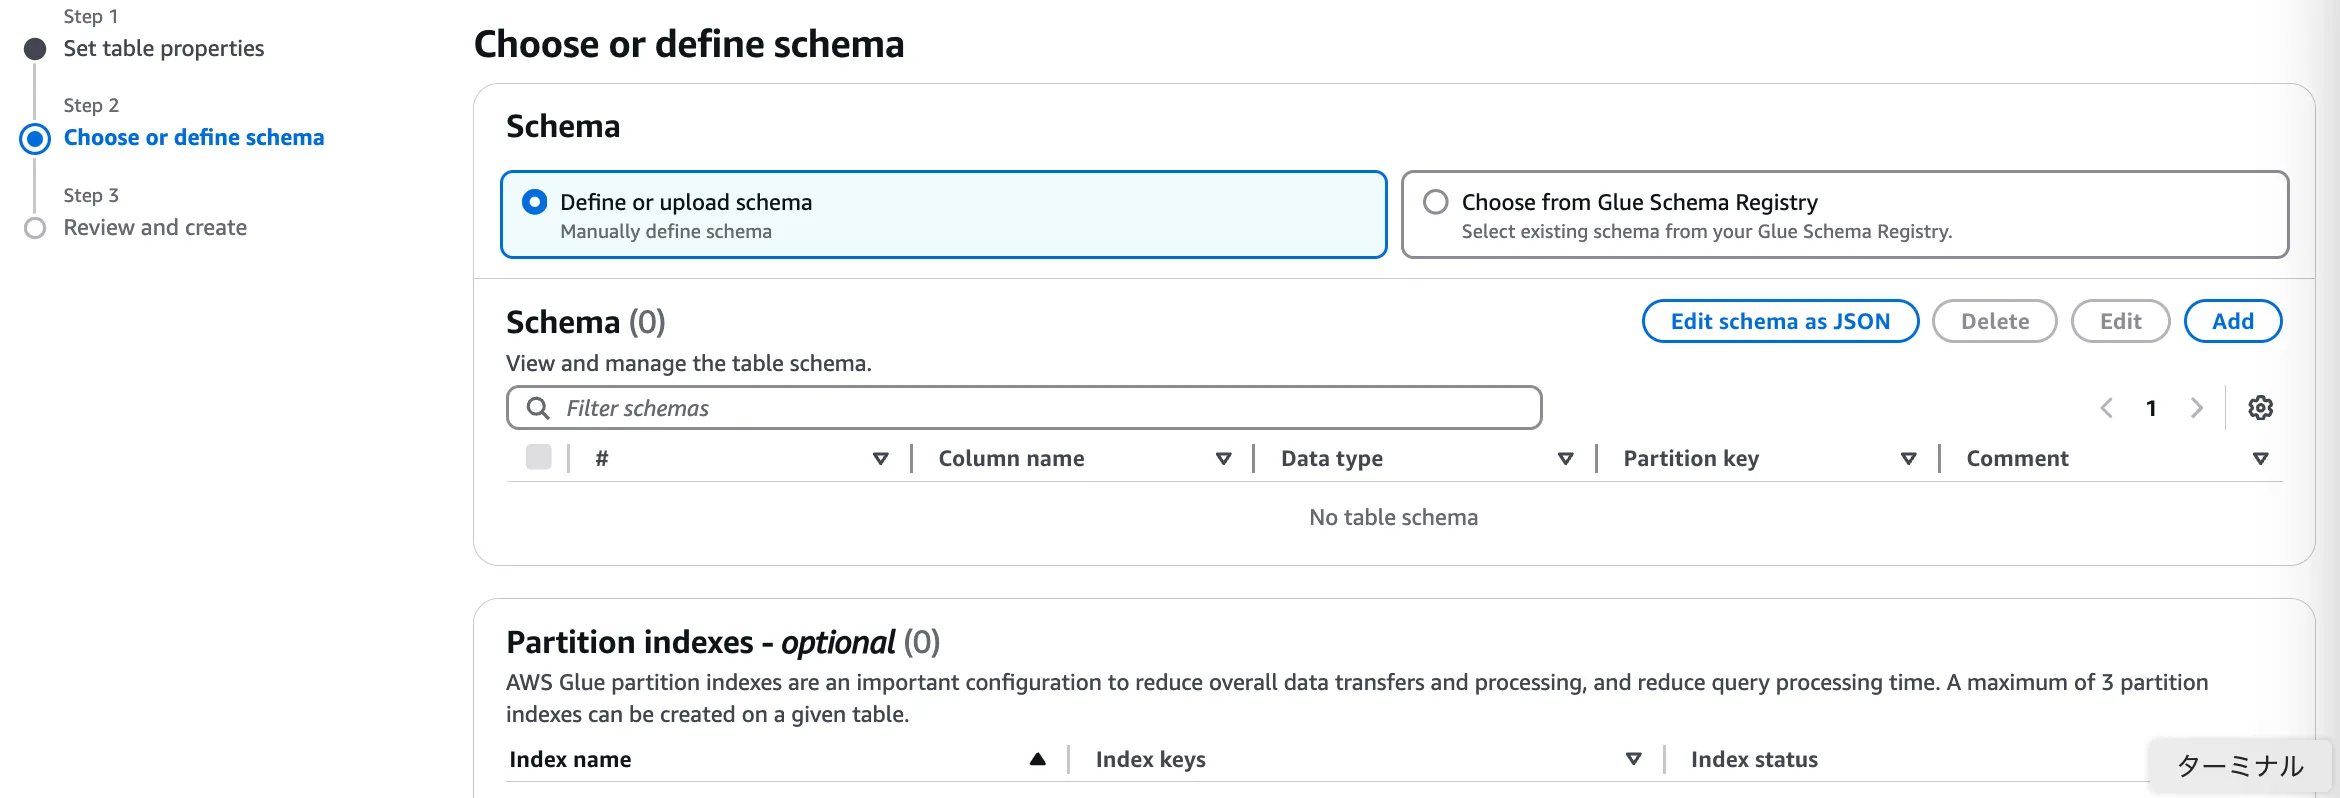
Task: Select Define or upload schema option
Action: 535,202
